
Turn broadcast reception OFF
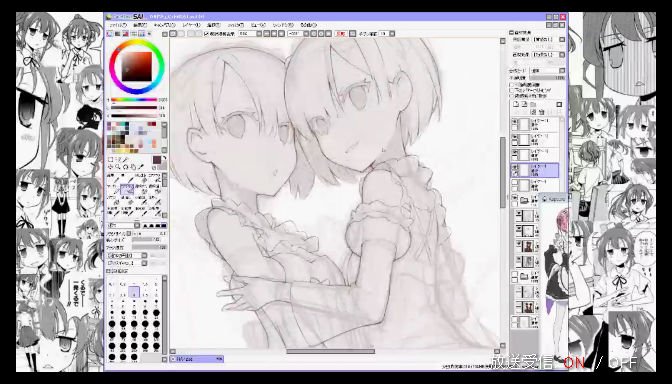[x=624, y=363]
